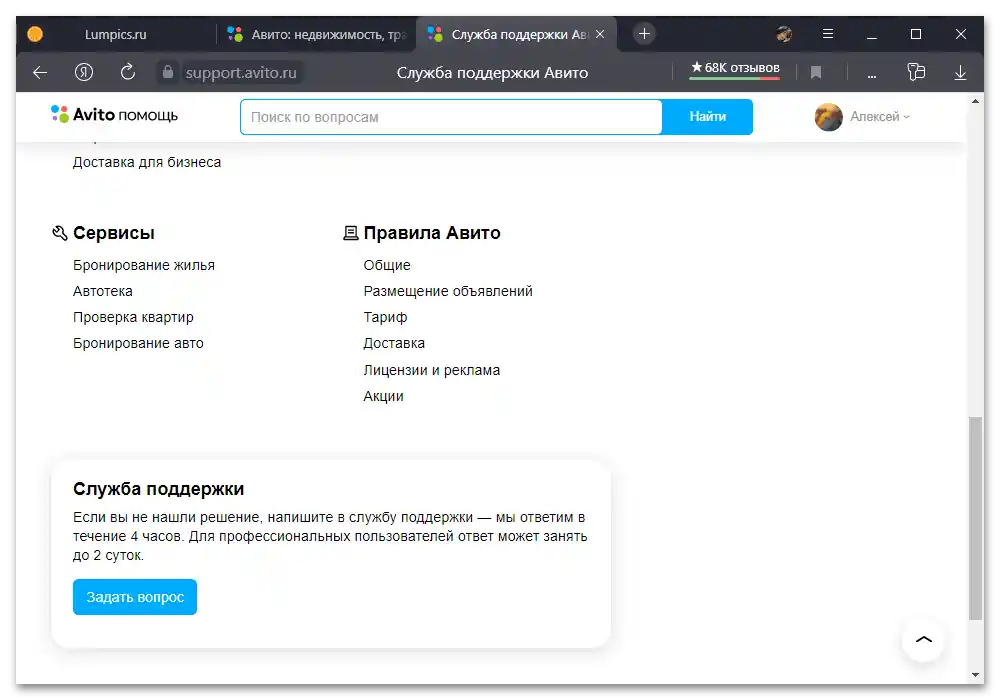Click the page vertical scrollbar thumb

(x=975, y=518)
